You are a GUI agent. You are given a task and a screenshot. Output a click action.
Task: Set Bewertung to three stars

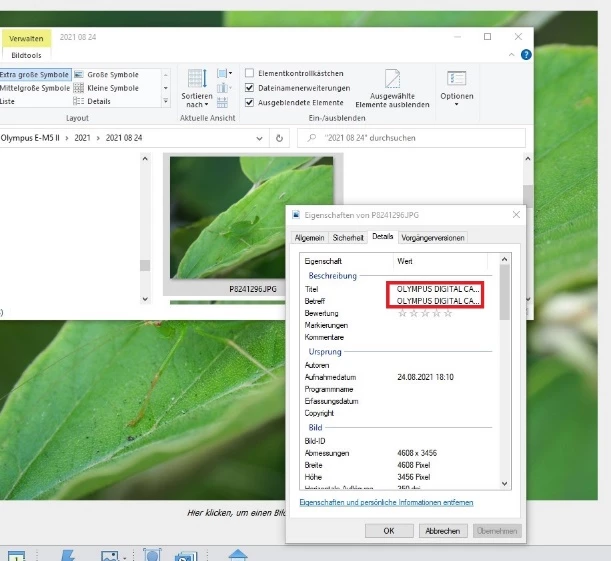(x=426, y=313)
